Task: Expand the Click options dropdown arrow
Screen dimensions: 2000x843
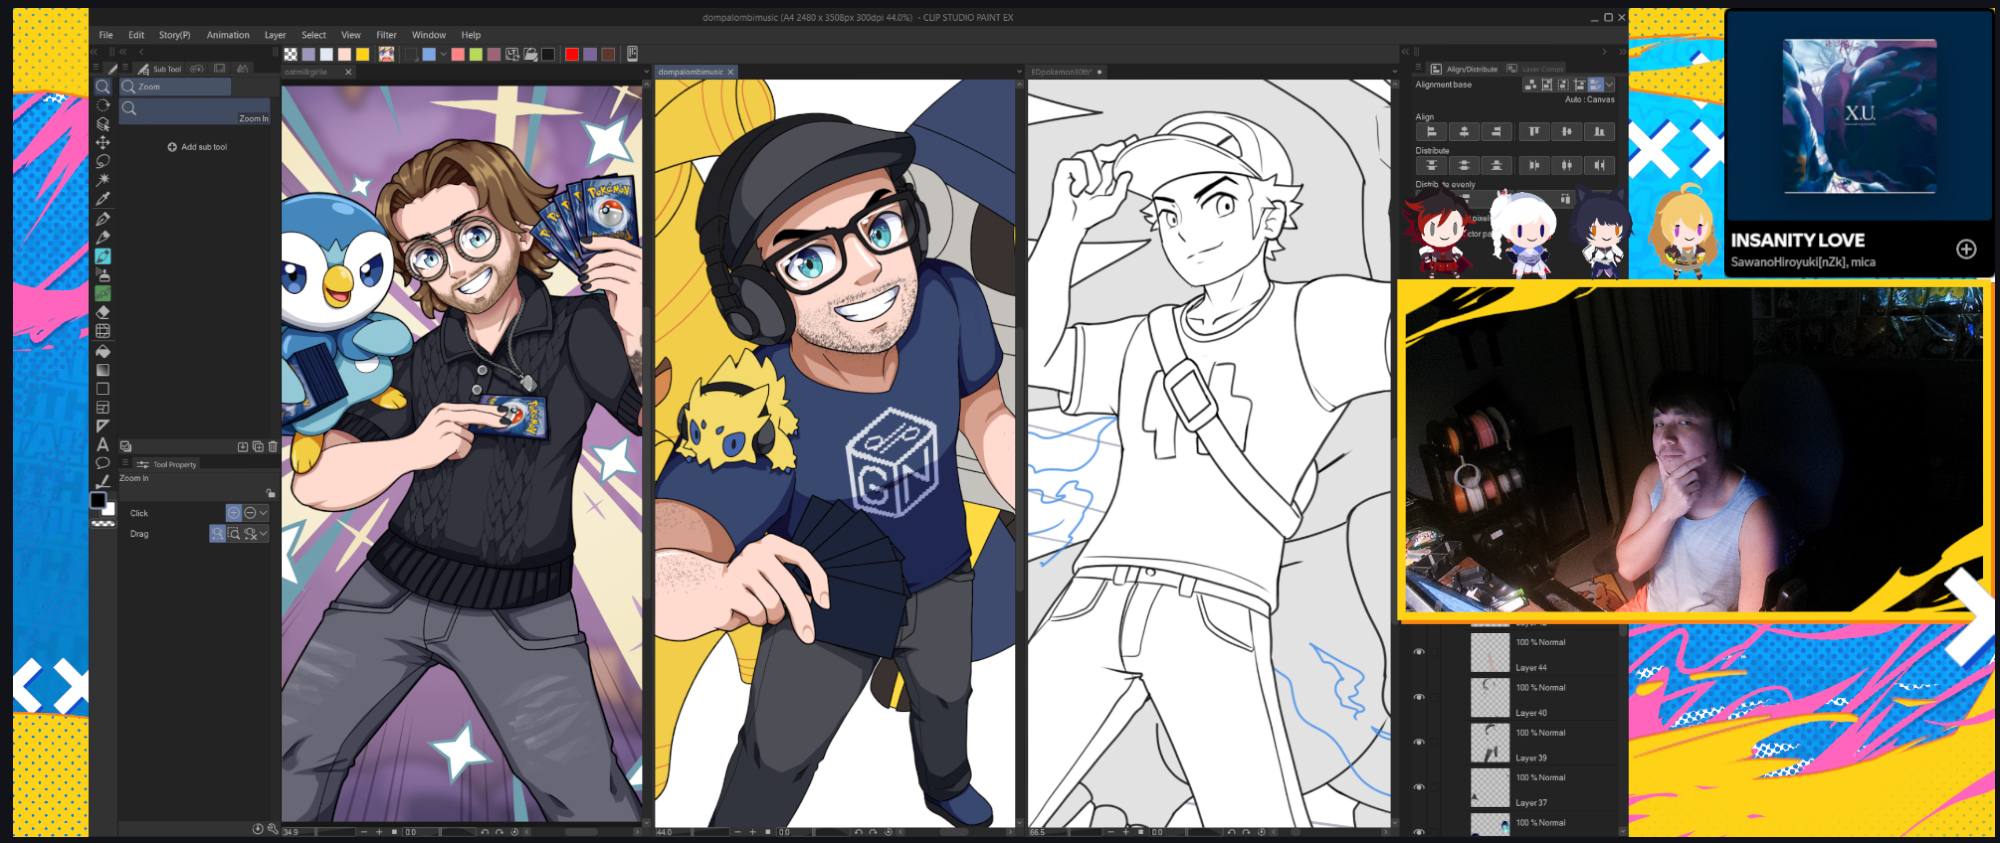Action: coord(264,513)
